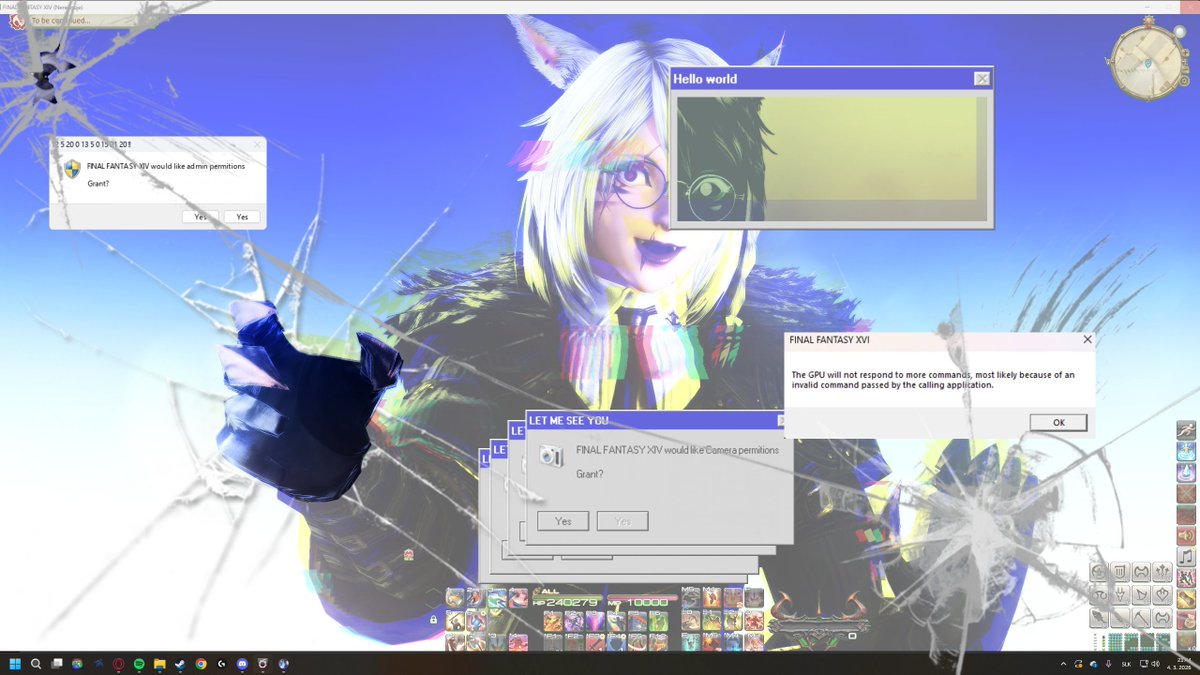Close the Hello world window
1200x675 pixels.
coord(982,79)
